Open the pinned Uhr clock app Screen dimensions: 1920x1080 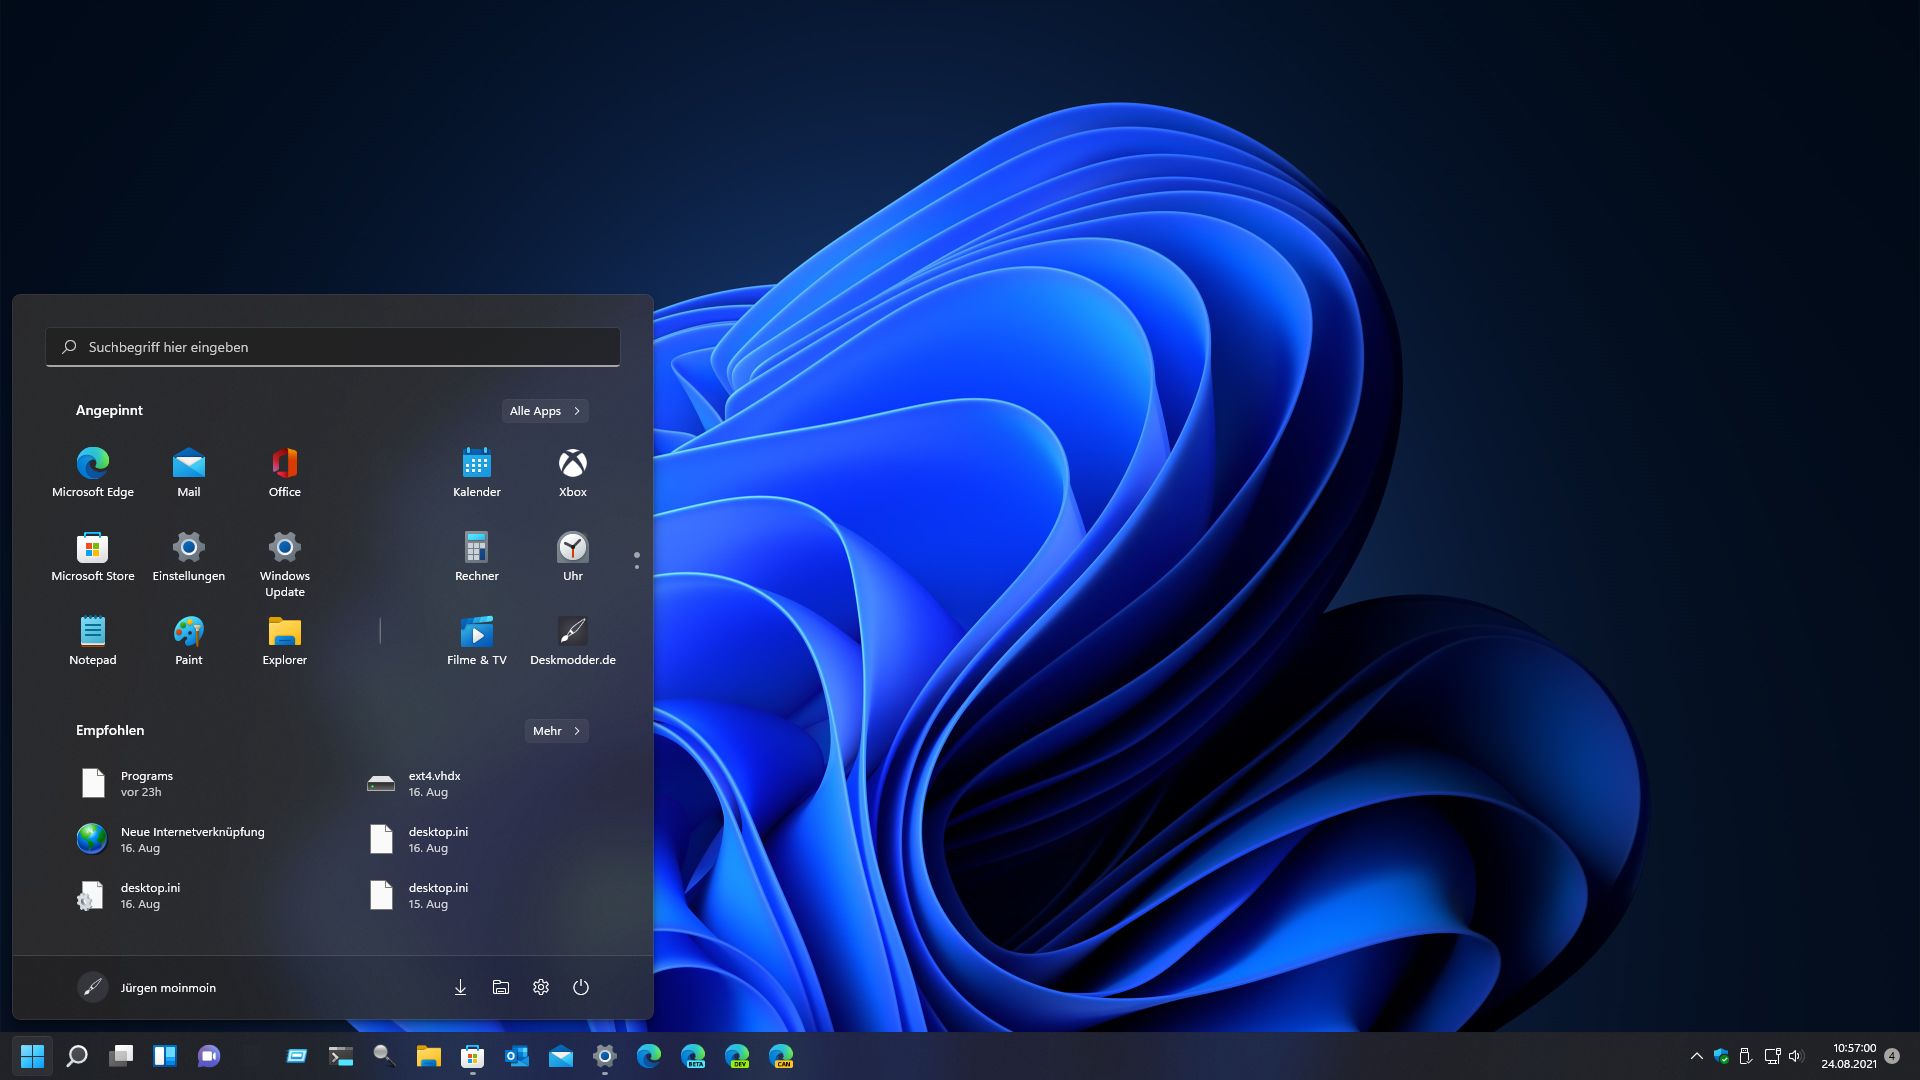(573, 556)
